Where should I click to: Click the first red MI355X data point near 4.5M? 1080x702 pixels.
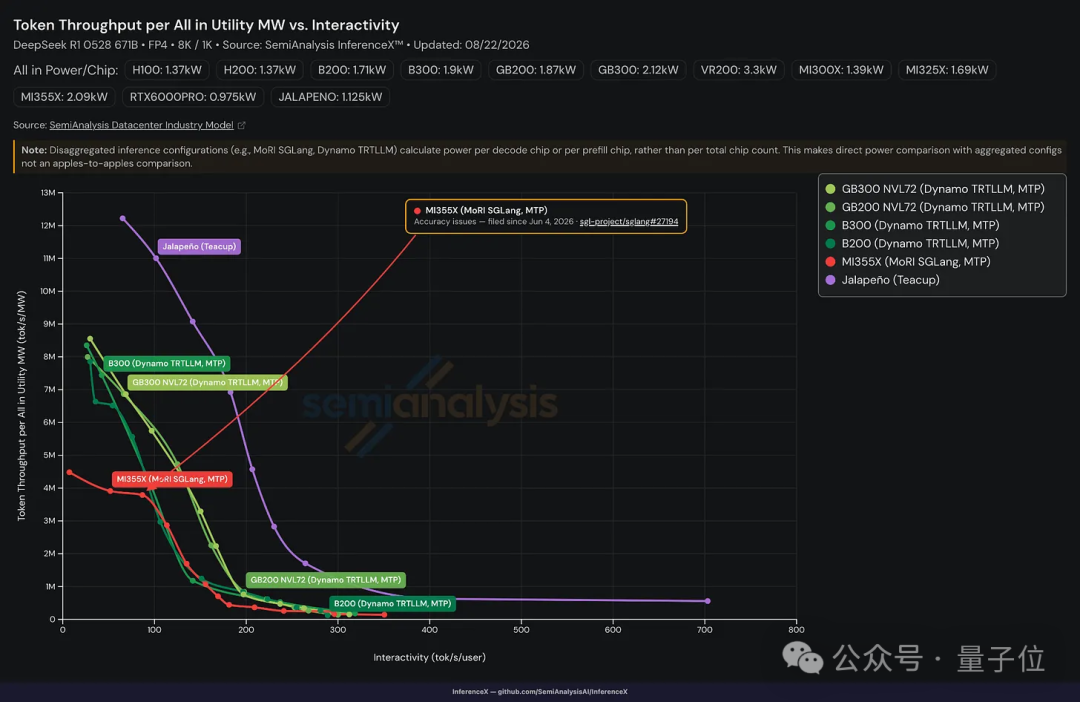[x=70, y=473]
